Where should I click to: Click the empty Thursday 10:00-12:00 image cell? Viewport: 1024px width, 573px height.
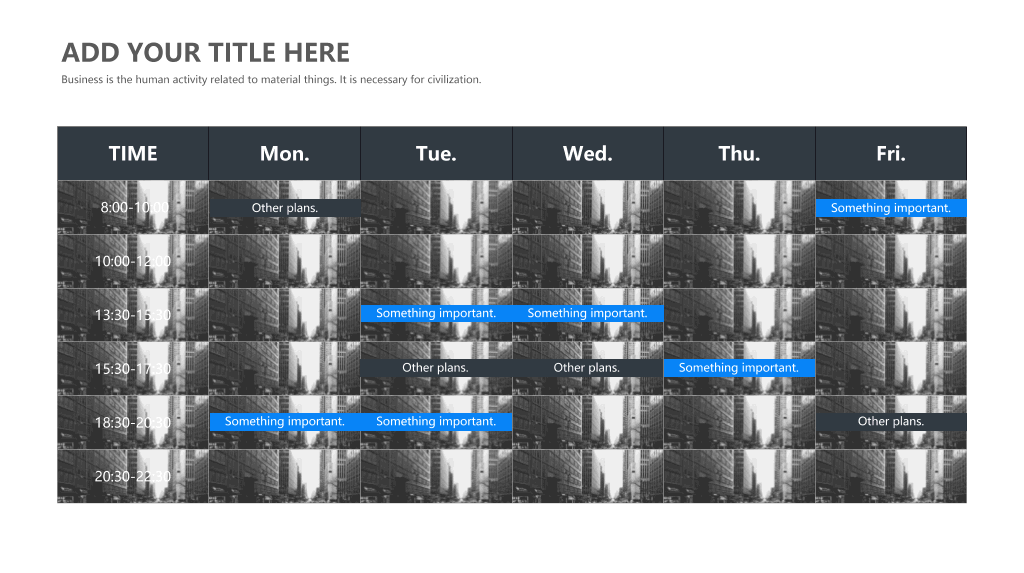[739, 261]
